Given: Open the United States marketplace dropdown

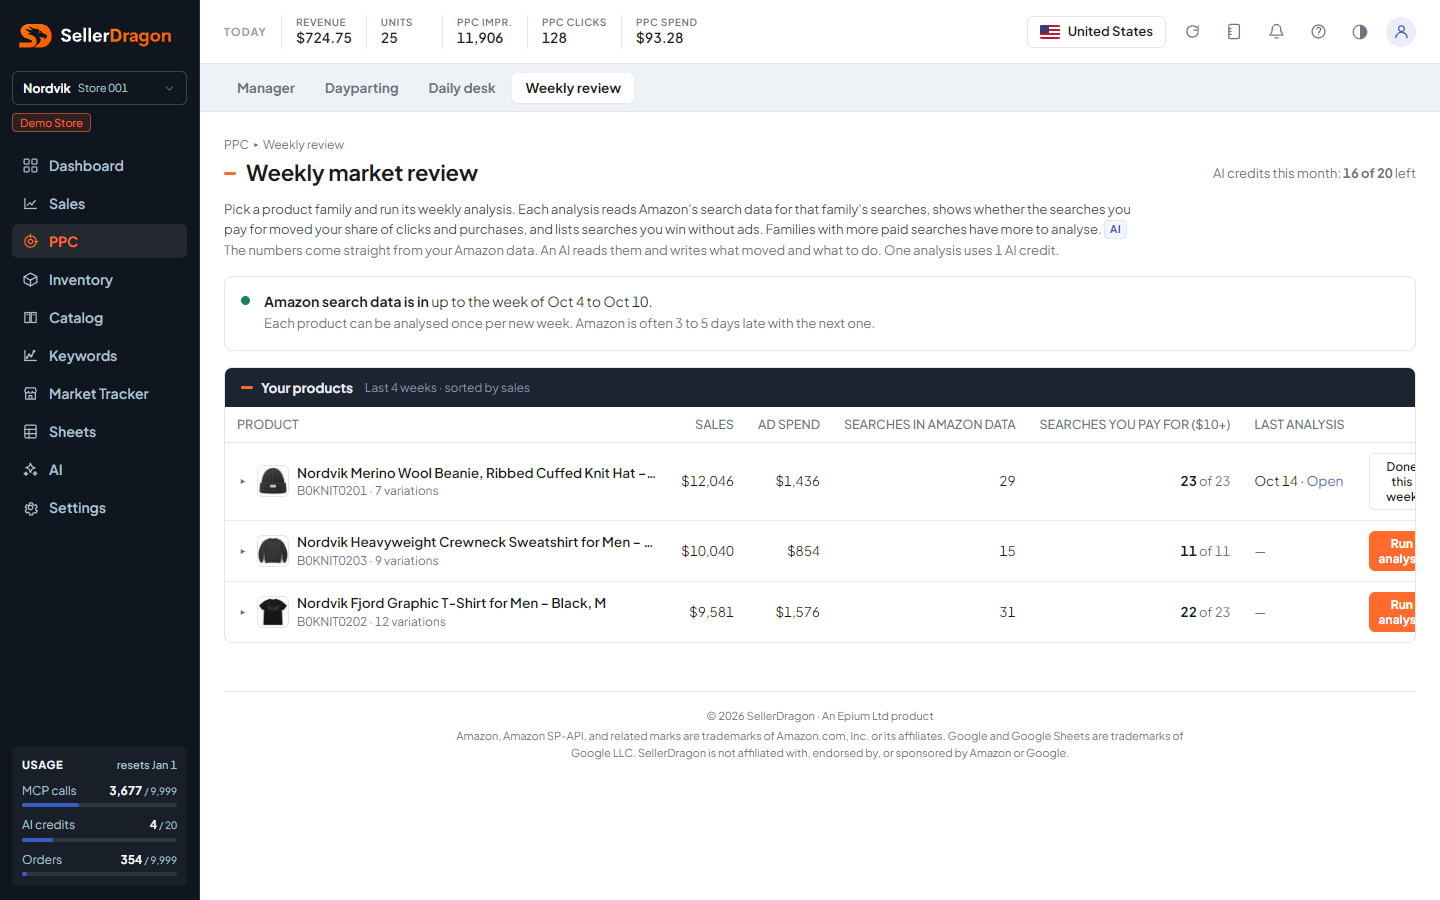Looking at the screenshot, I should pyautogui.click(x=1096, y=32).
